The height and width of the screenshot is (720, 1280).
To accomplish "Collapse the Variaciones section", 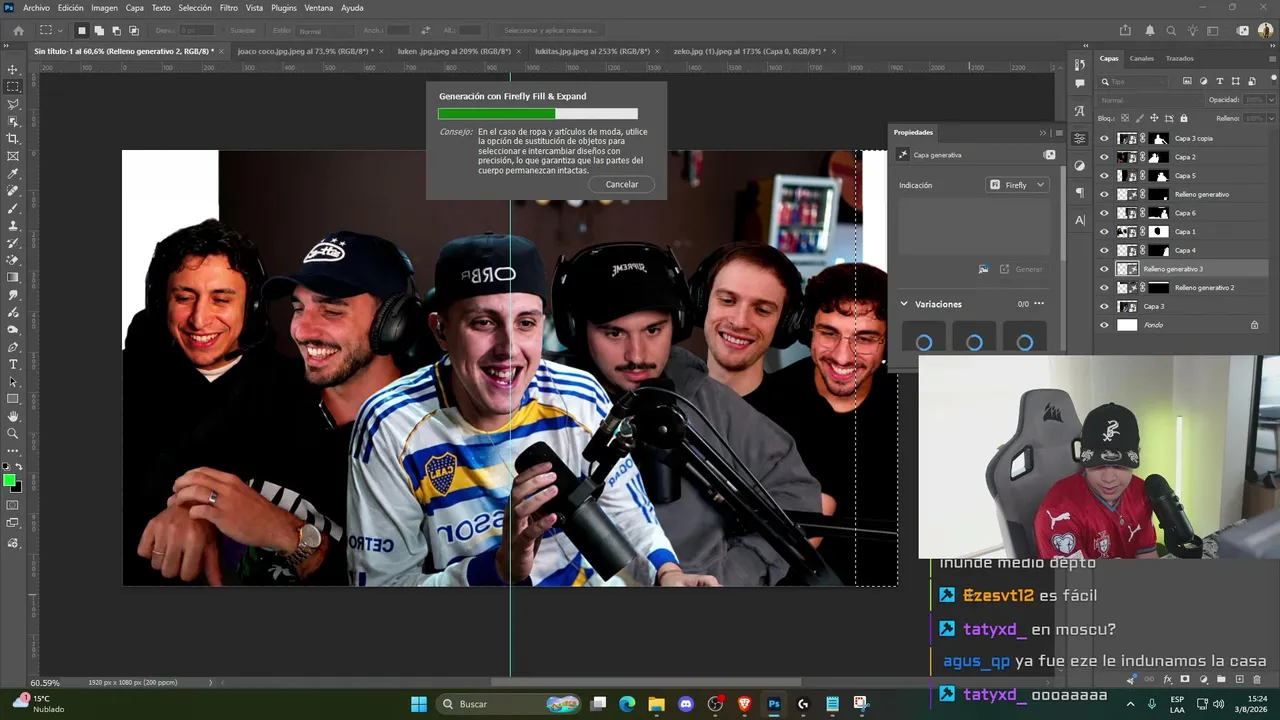I will coord(904,304).
